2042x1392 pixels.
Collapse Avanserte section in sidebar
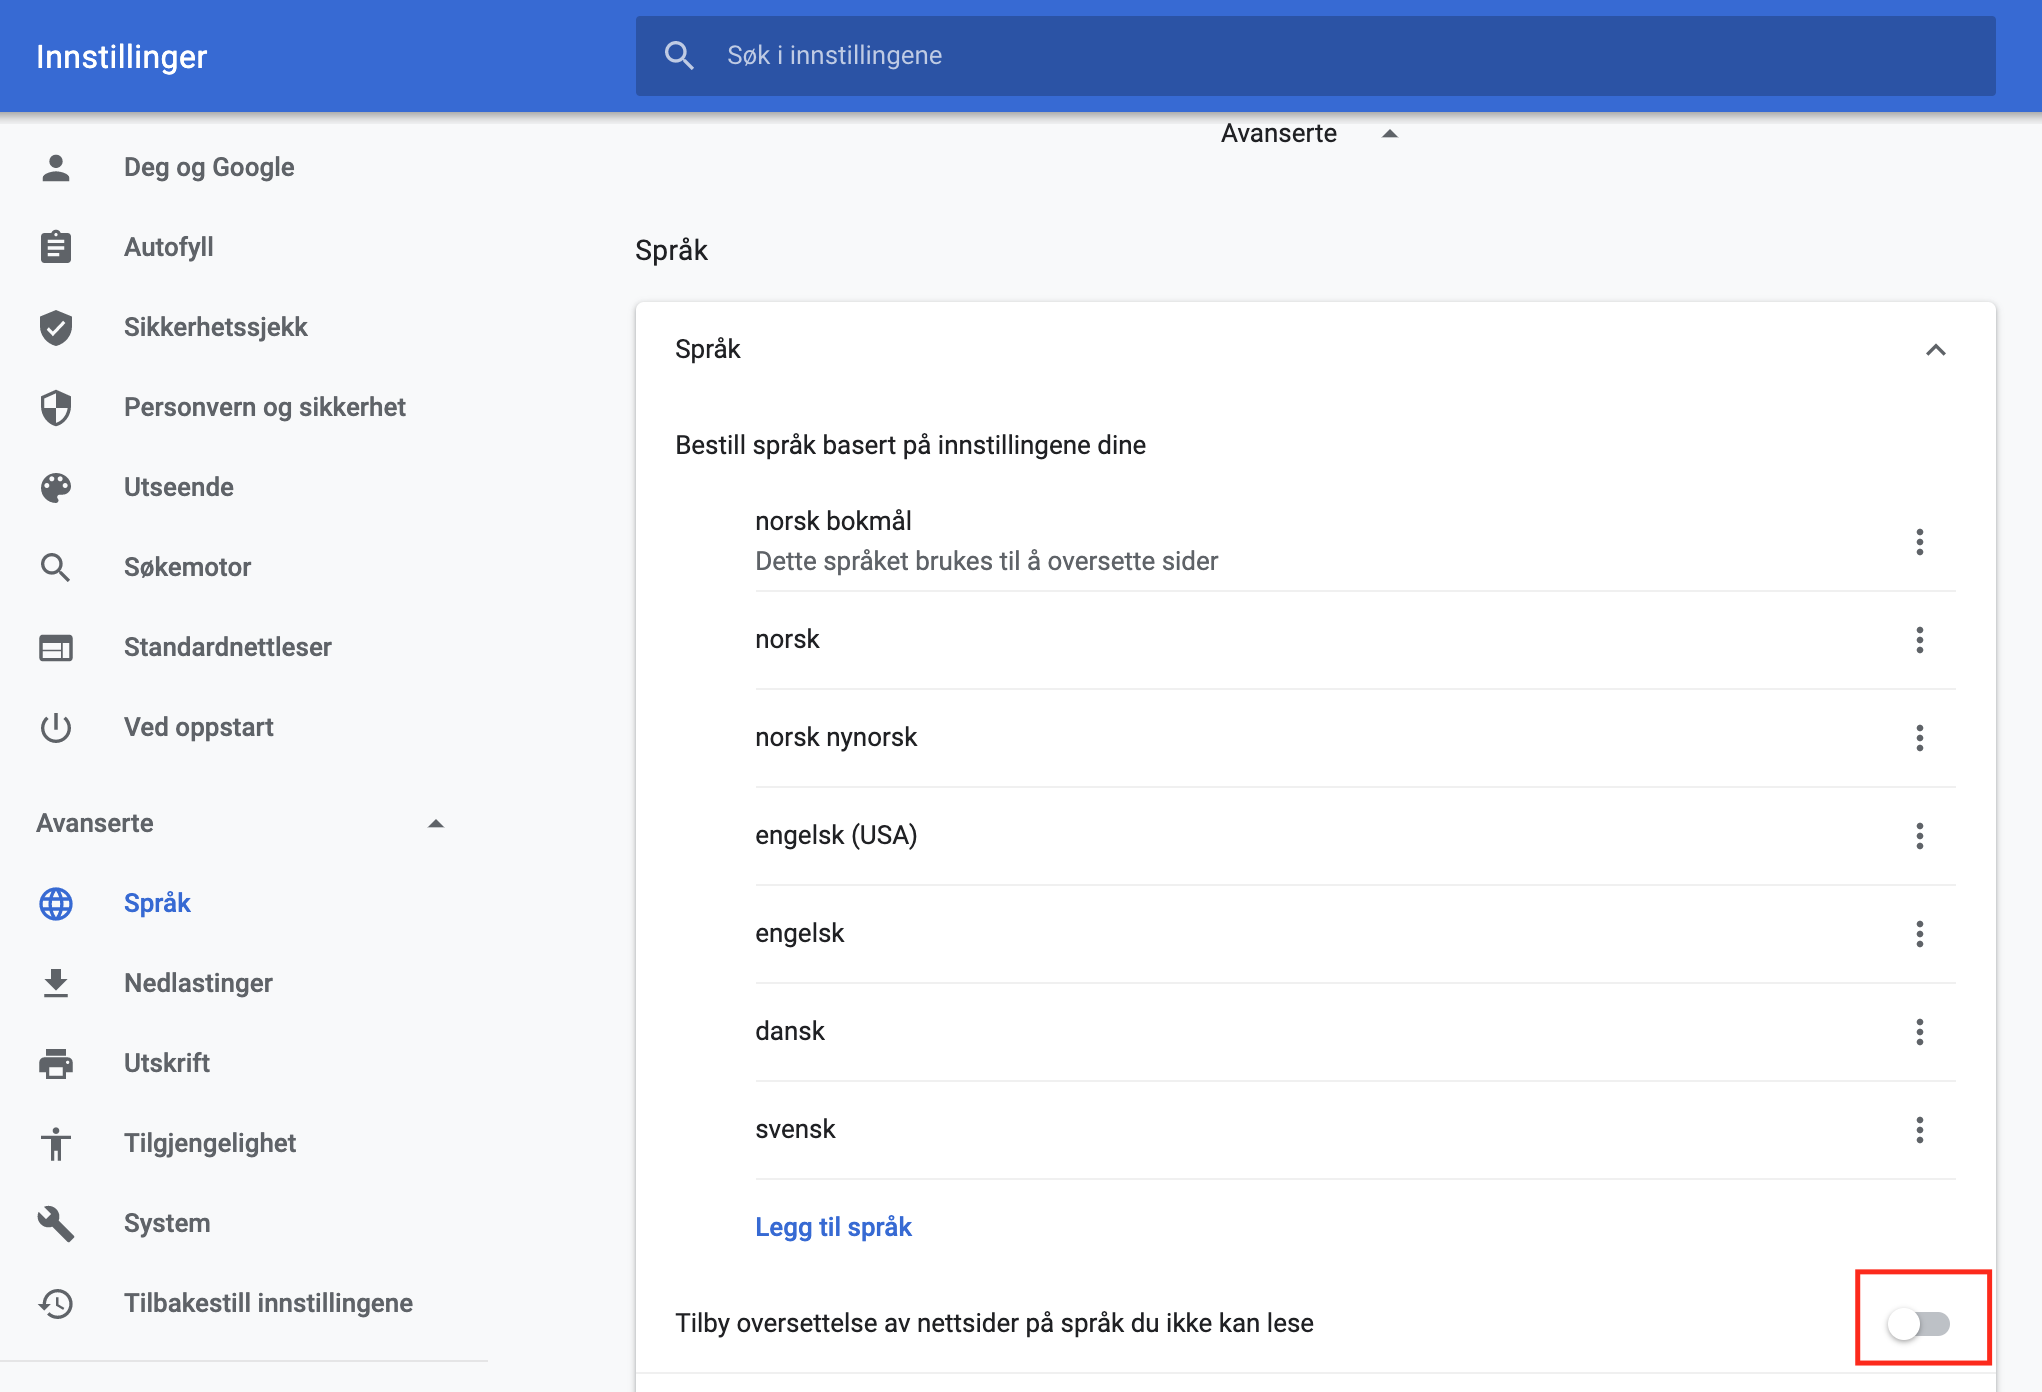435,823
